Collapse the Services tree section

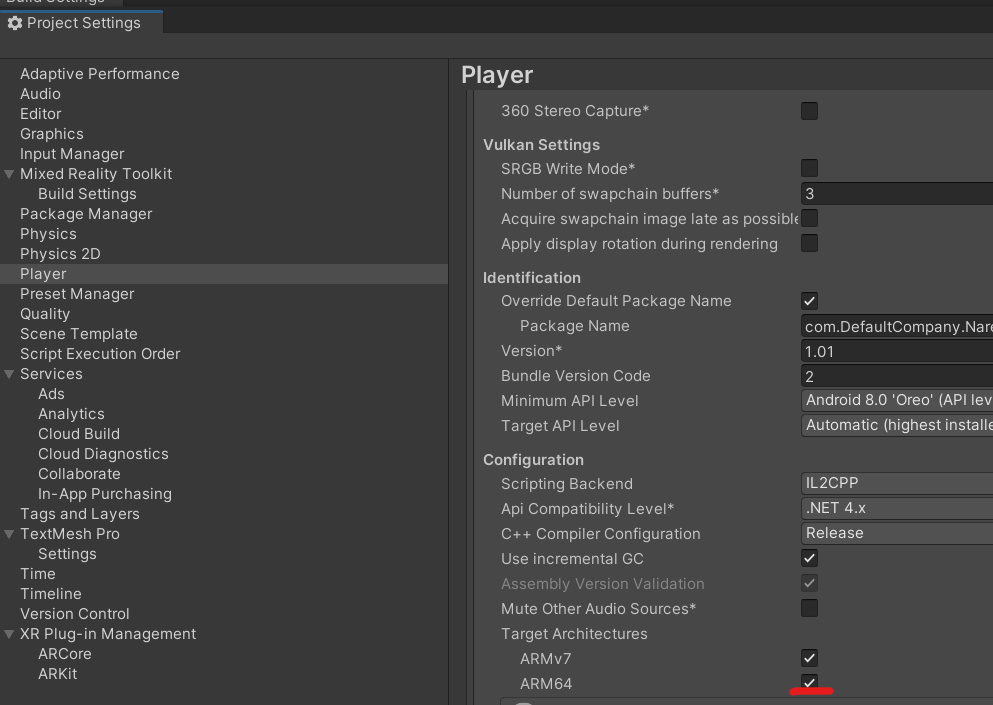click(x=9, y=374)
